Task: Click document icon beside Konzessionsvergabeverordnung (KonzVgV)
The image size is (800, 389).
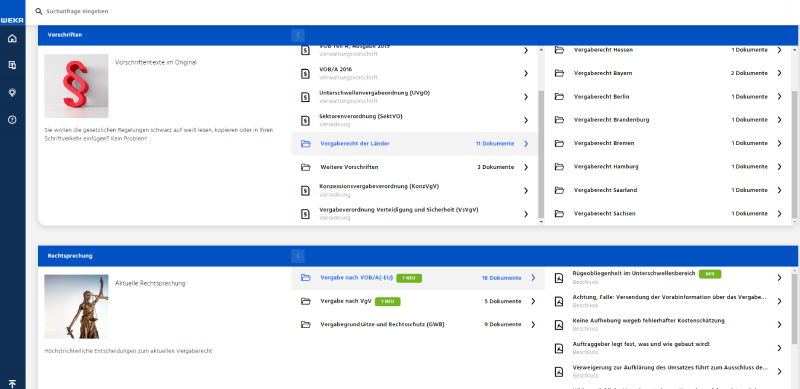Action: 305,191
